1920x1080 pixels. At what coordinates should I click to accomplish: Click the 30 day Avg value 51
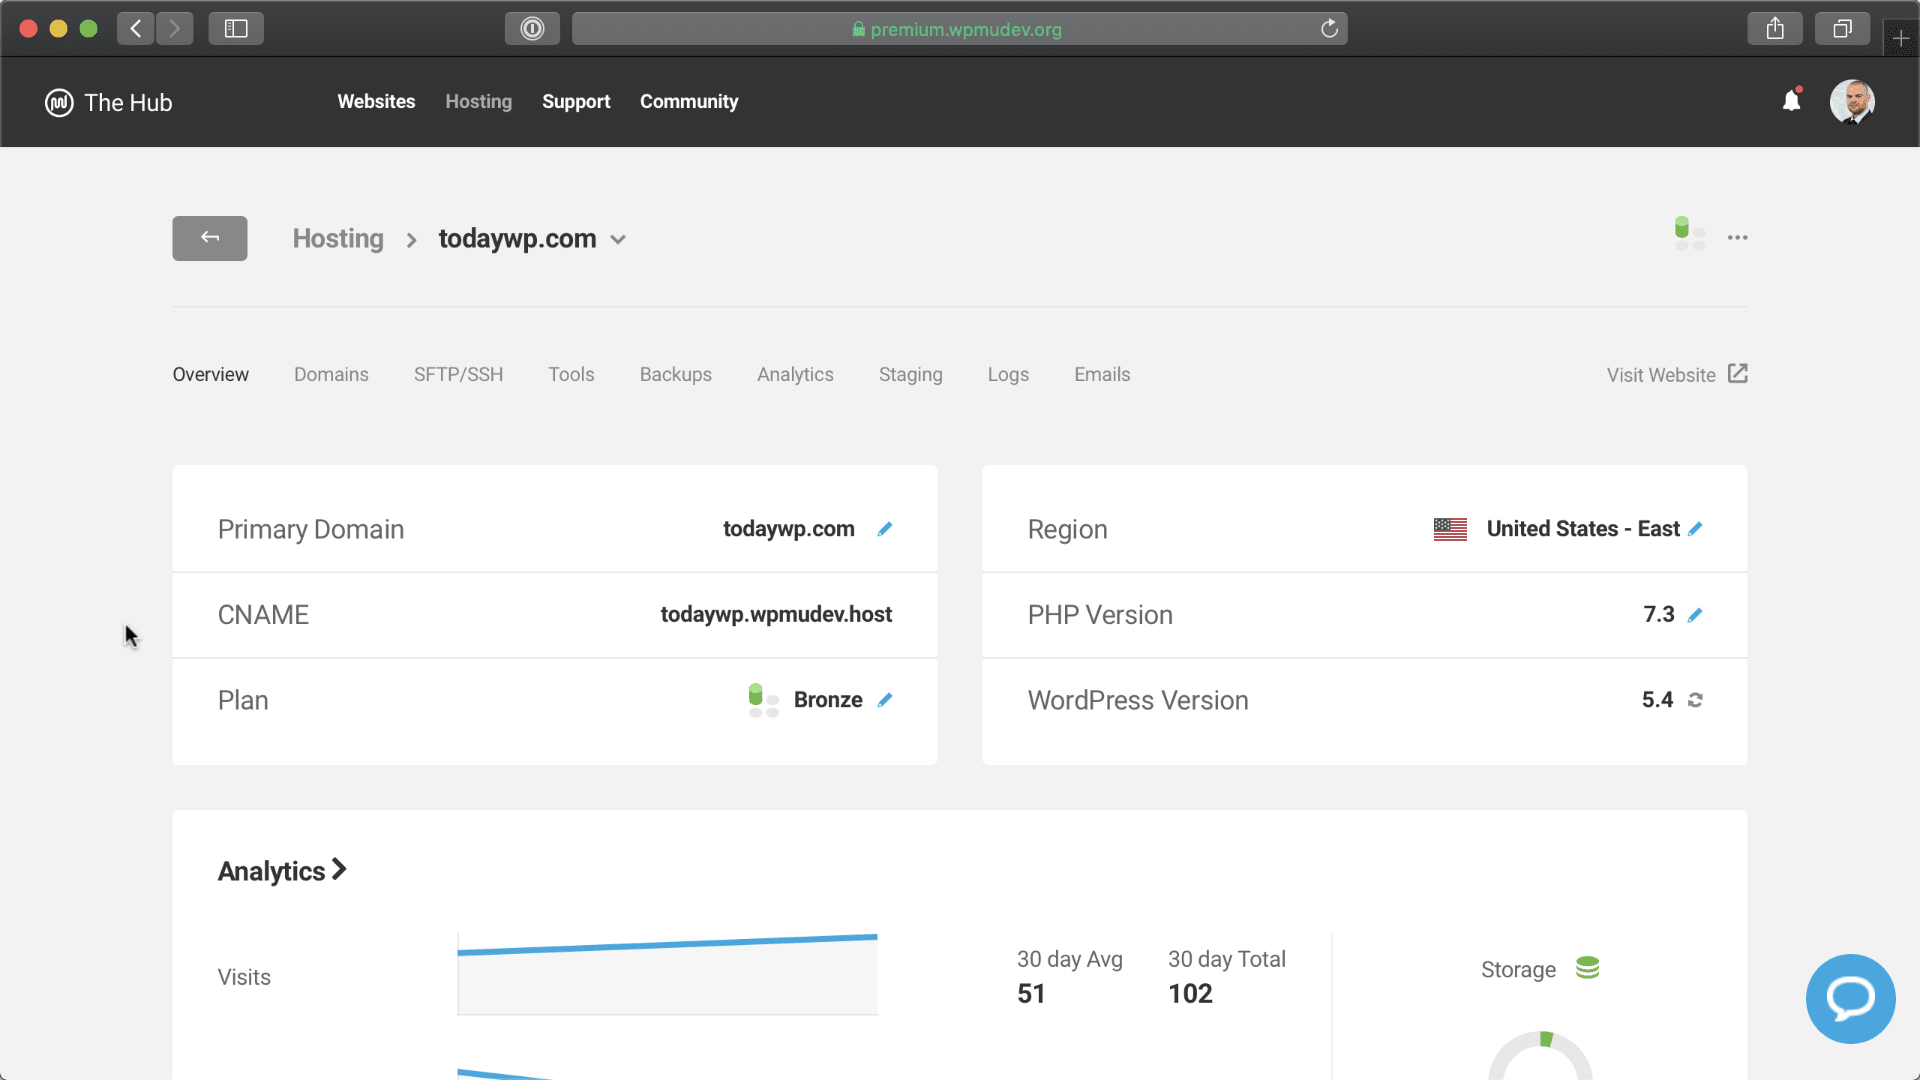click(x=1031, y=993)
